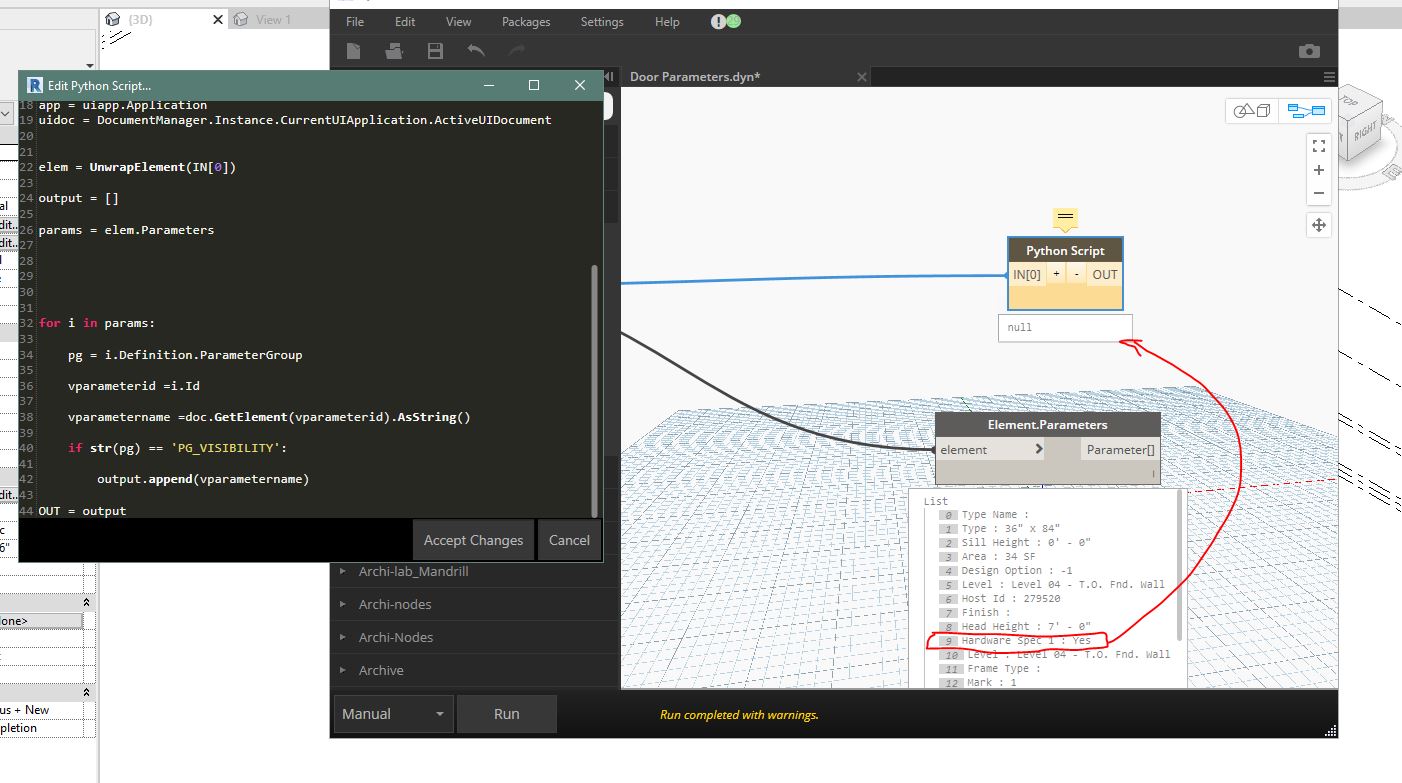
Task: Click the IN[0] port of Python Script
Action: coord(1027,274)
